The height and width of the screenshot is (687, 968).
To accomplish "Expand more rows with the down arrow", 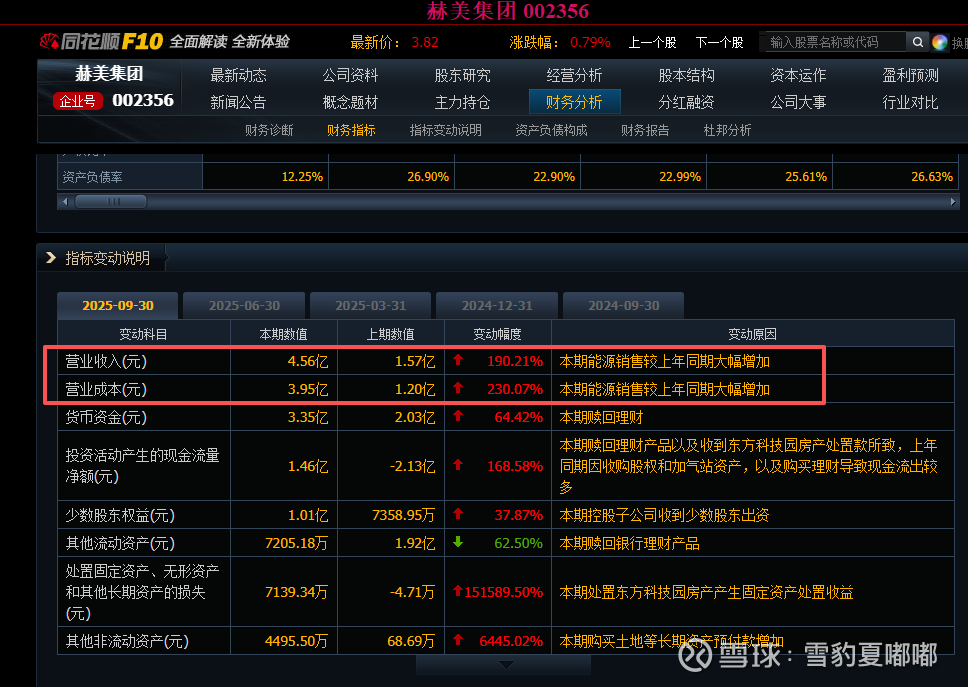I will 506,665.
